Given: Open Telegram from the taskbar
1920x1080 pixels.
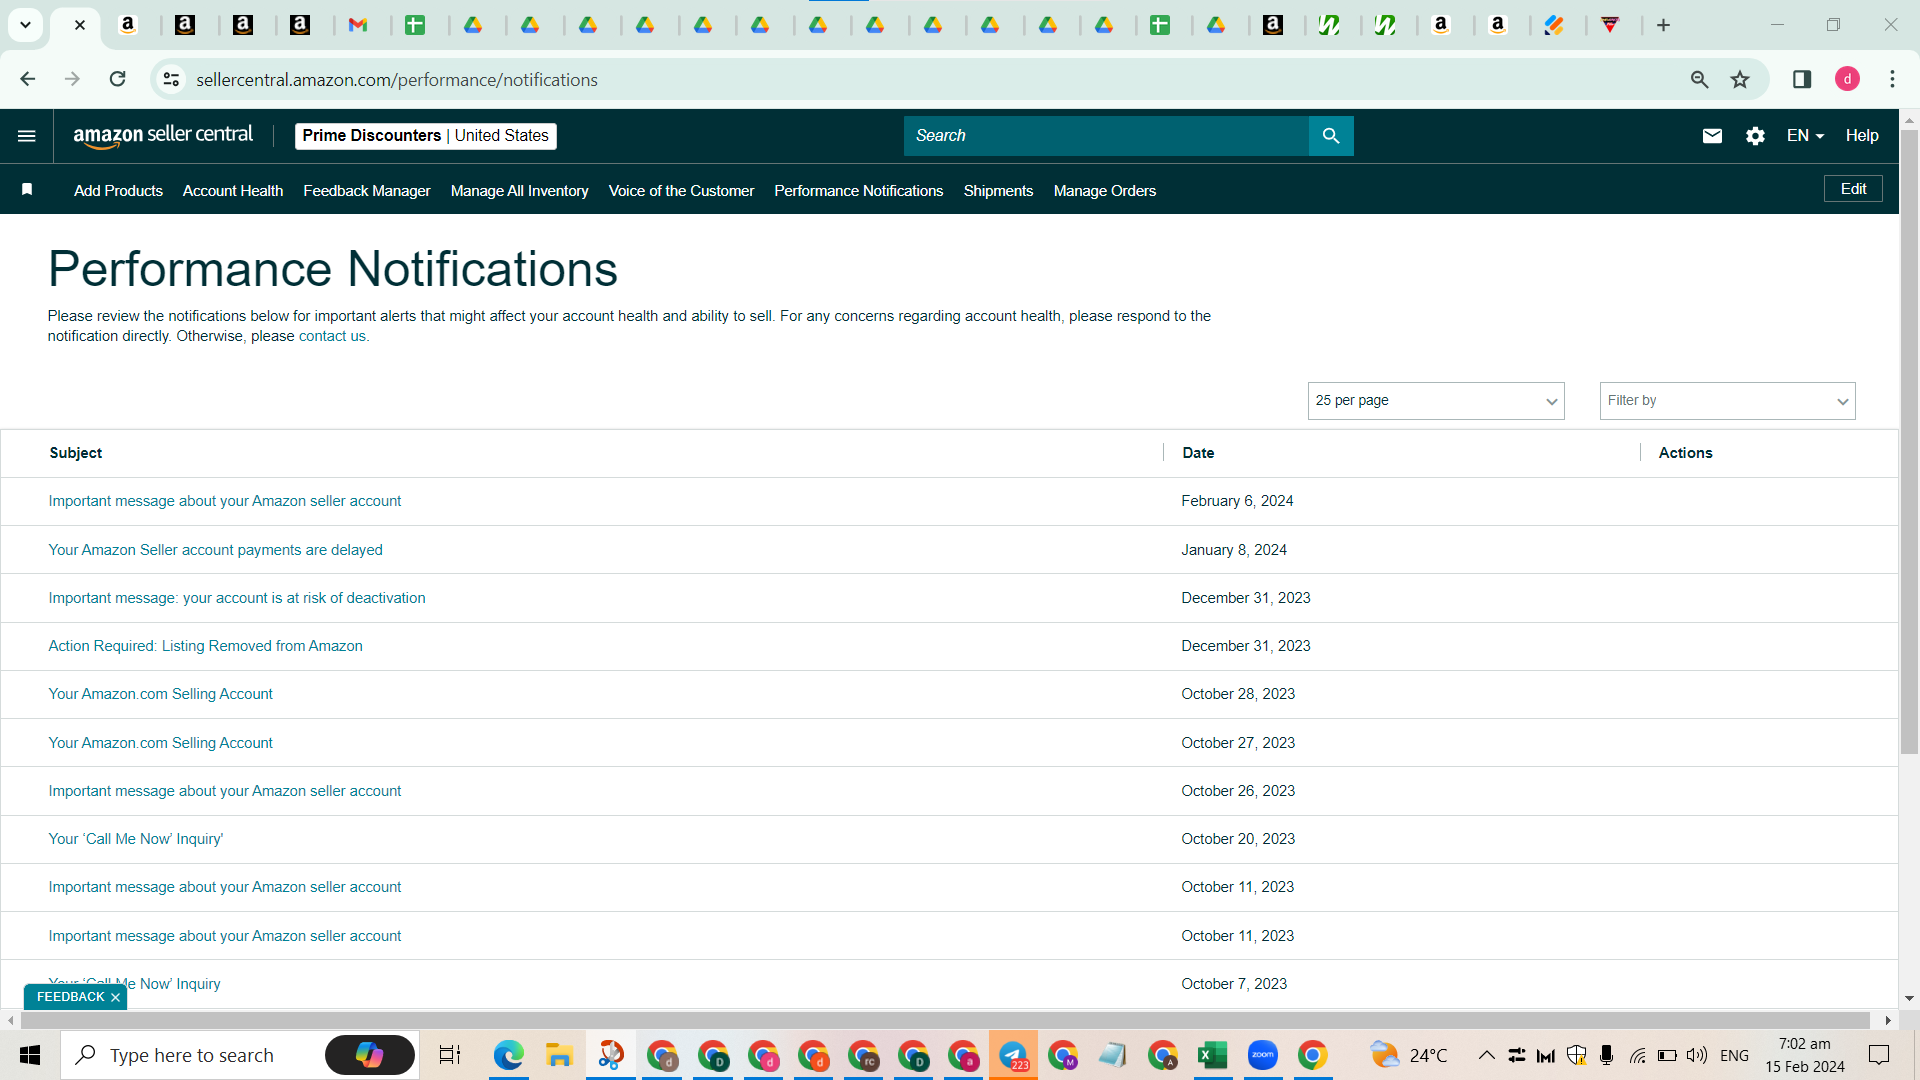Looking at the screenshot, I should point(1013,1055).
